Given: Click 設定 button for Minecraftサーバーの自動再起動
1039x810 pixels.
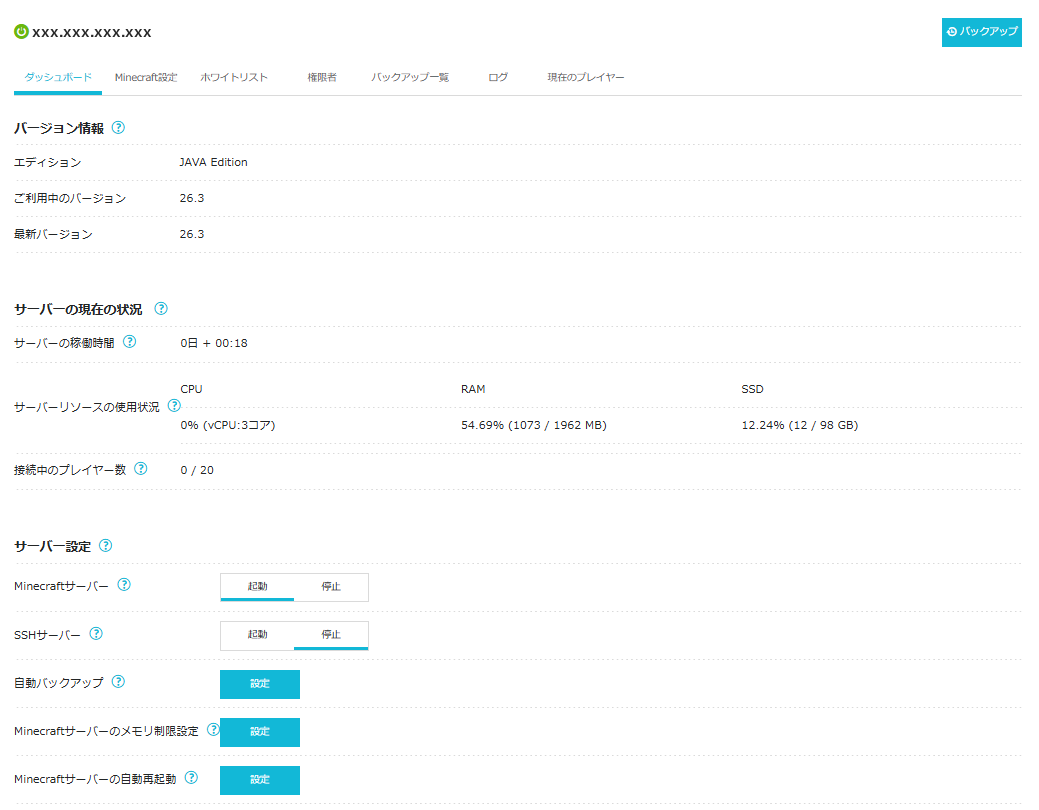Looking at the screenshot, I should [x=260, y=780].
